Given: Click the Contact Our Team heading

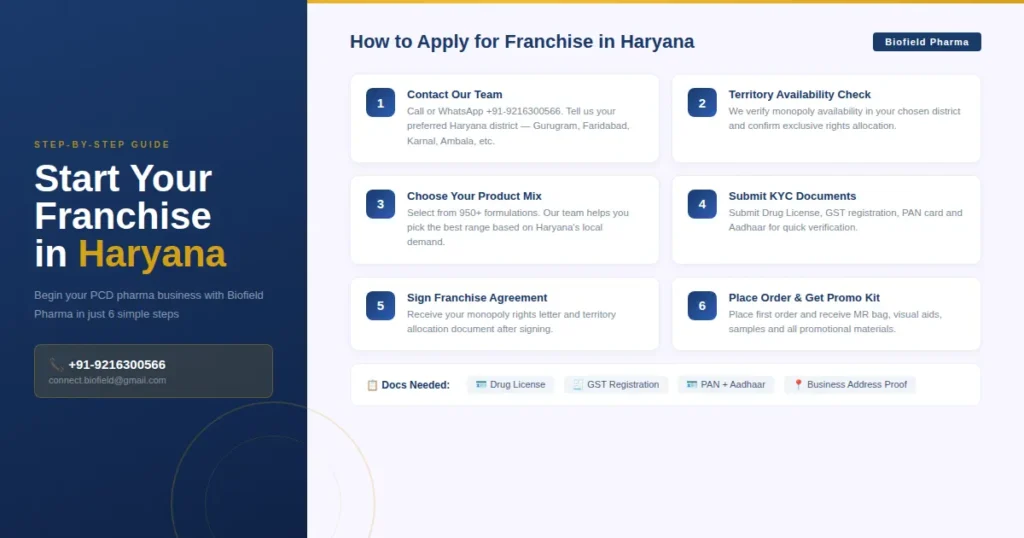Looking at the screenshot, I should click(455, 95).
